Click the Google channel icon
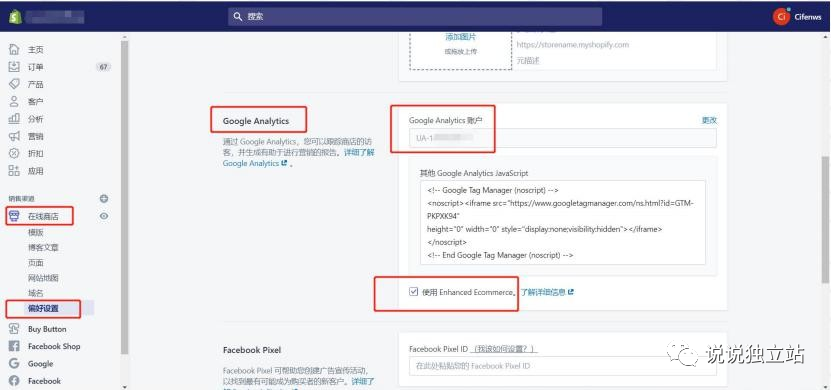The width and height of the screenshot is (831, 390). click(14, 364)
